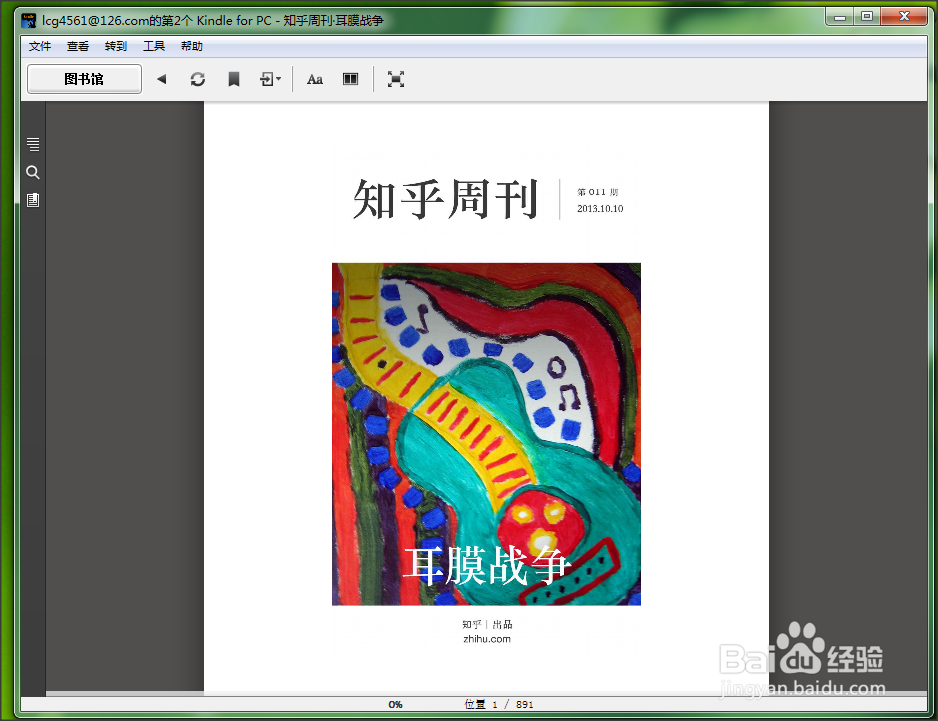Open the search icon in the sidebar
The height and width of the screenshot is (721, 938).
[33, 171]
